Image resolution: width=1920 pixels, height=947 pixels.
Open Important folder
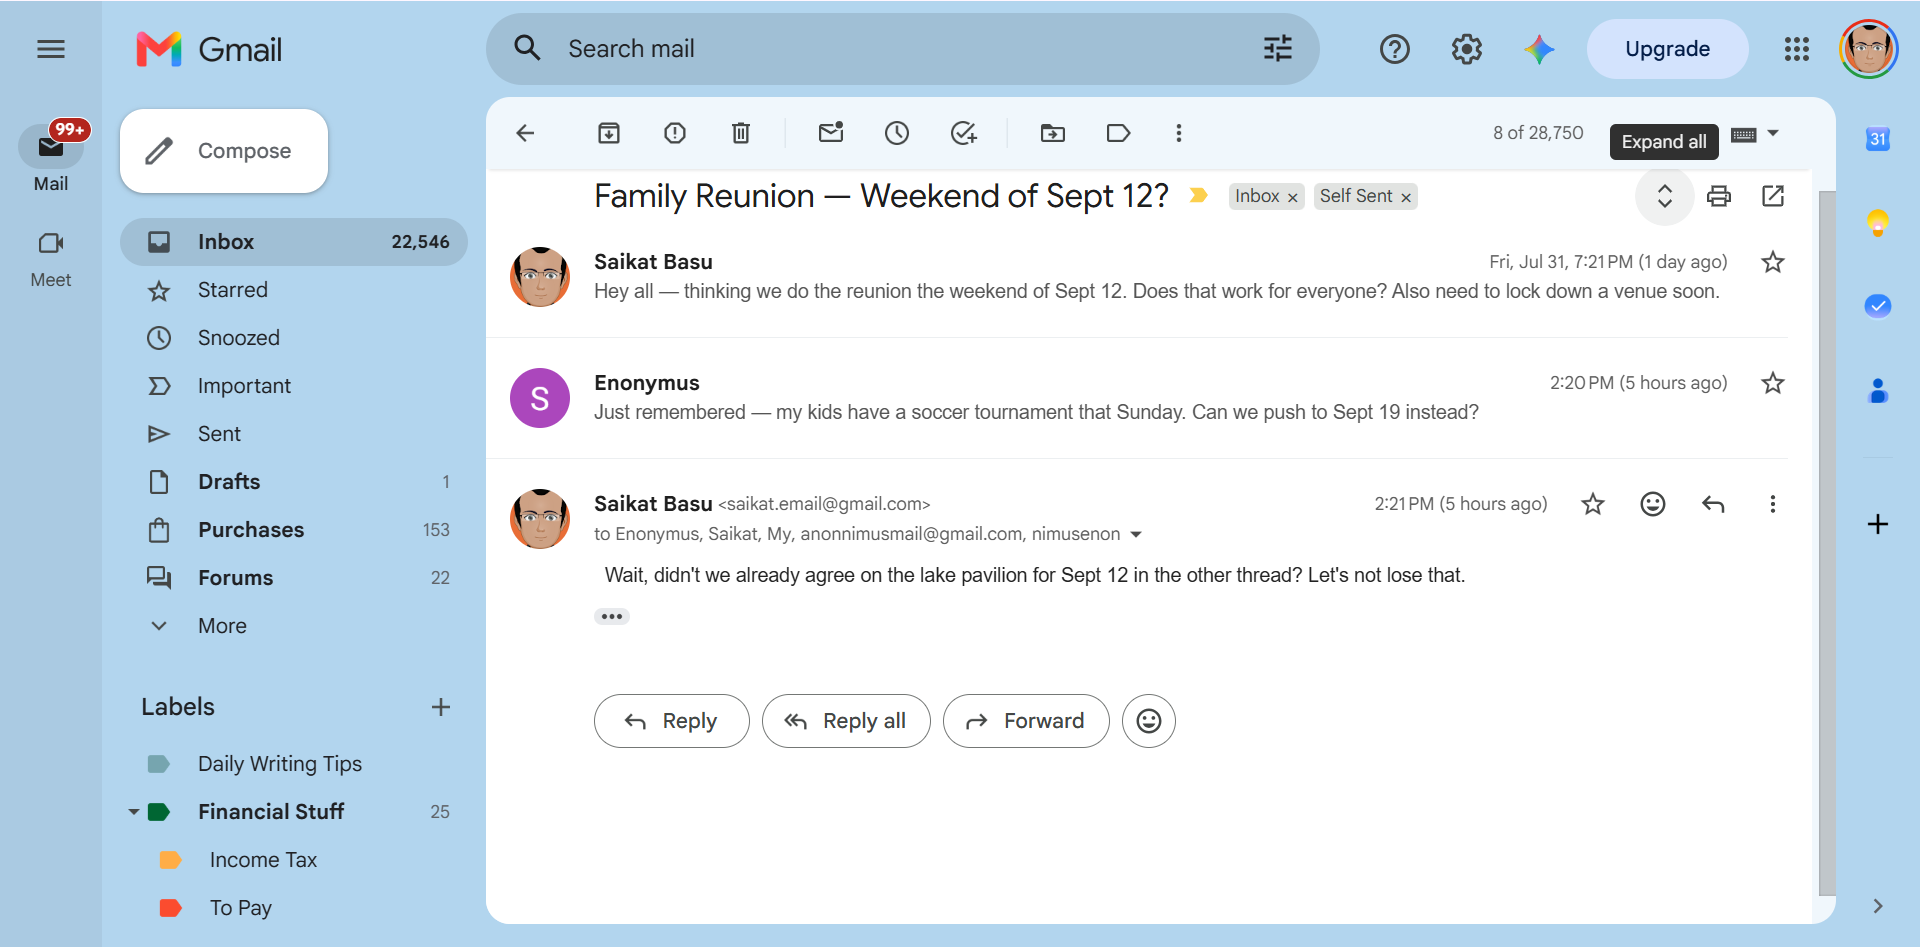(x=294, y=386)
